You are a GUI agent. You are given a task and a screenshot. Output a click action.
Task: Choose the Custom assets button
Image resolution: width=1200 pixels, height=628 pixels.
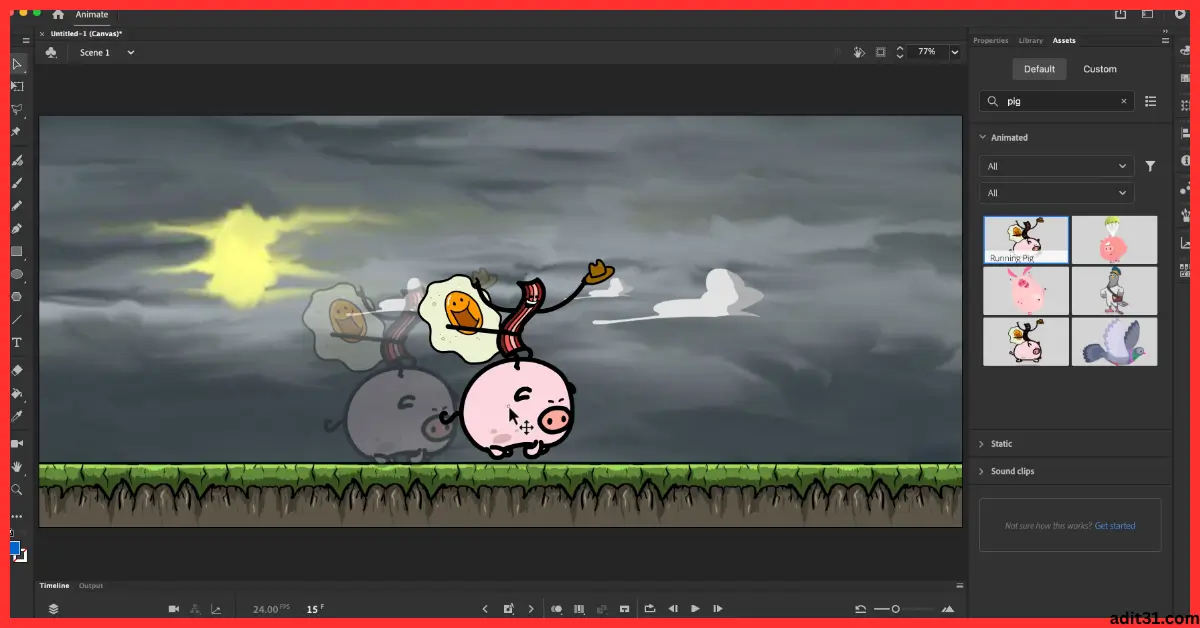pyautogui.click(x=1100, y=69)
